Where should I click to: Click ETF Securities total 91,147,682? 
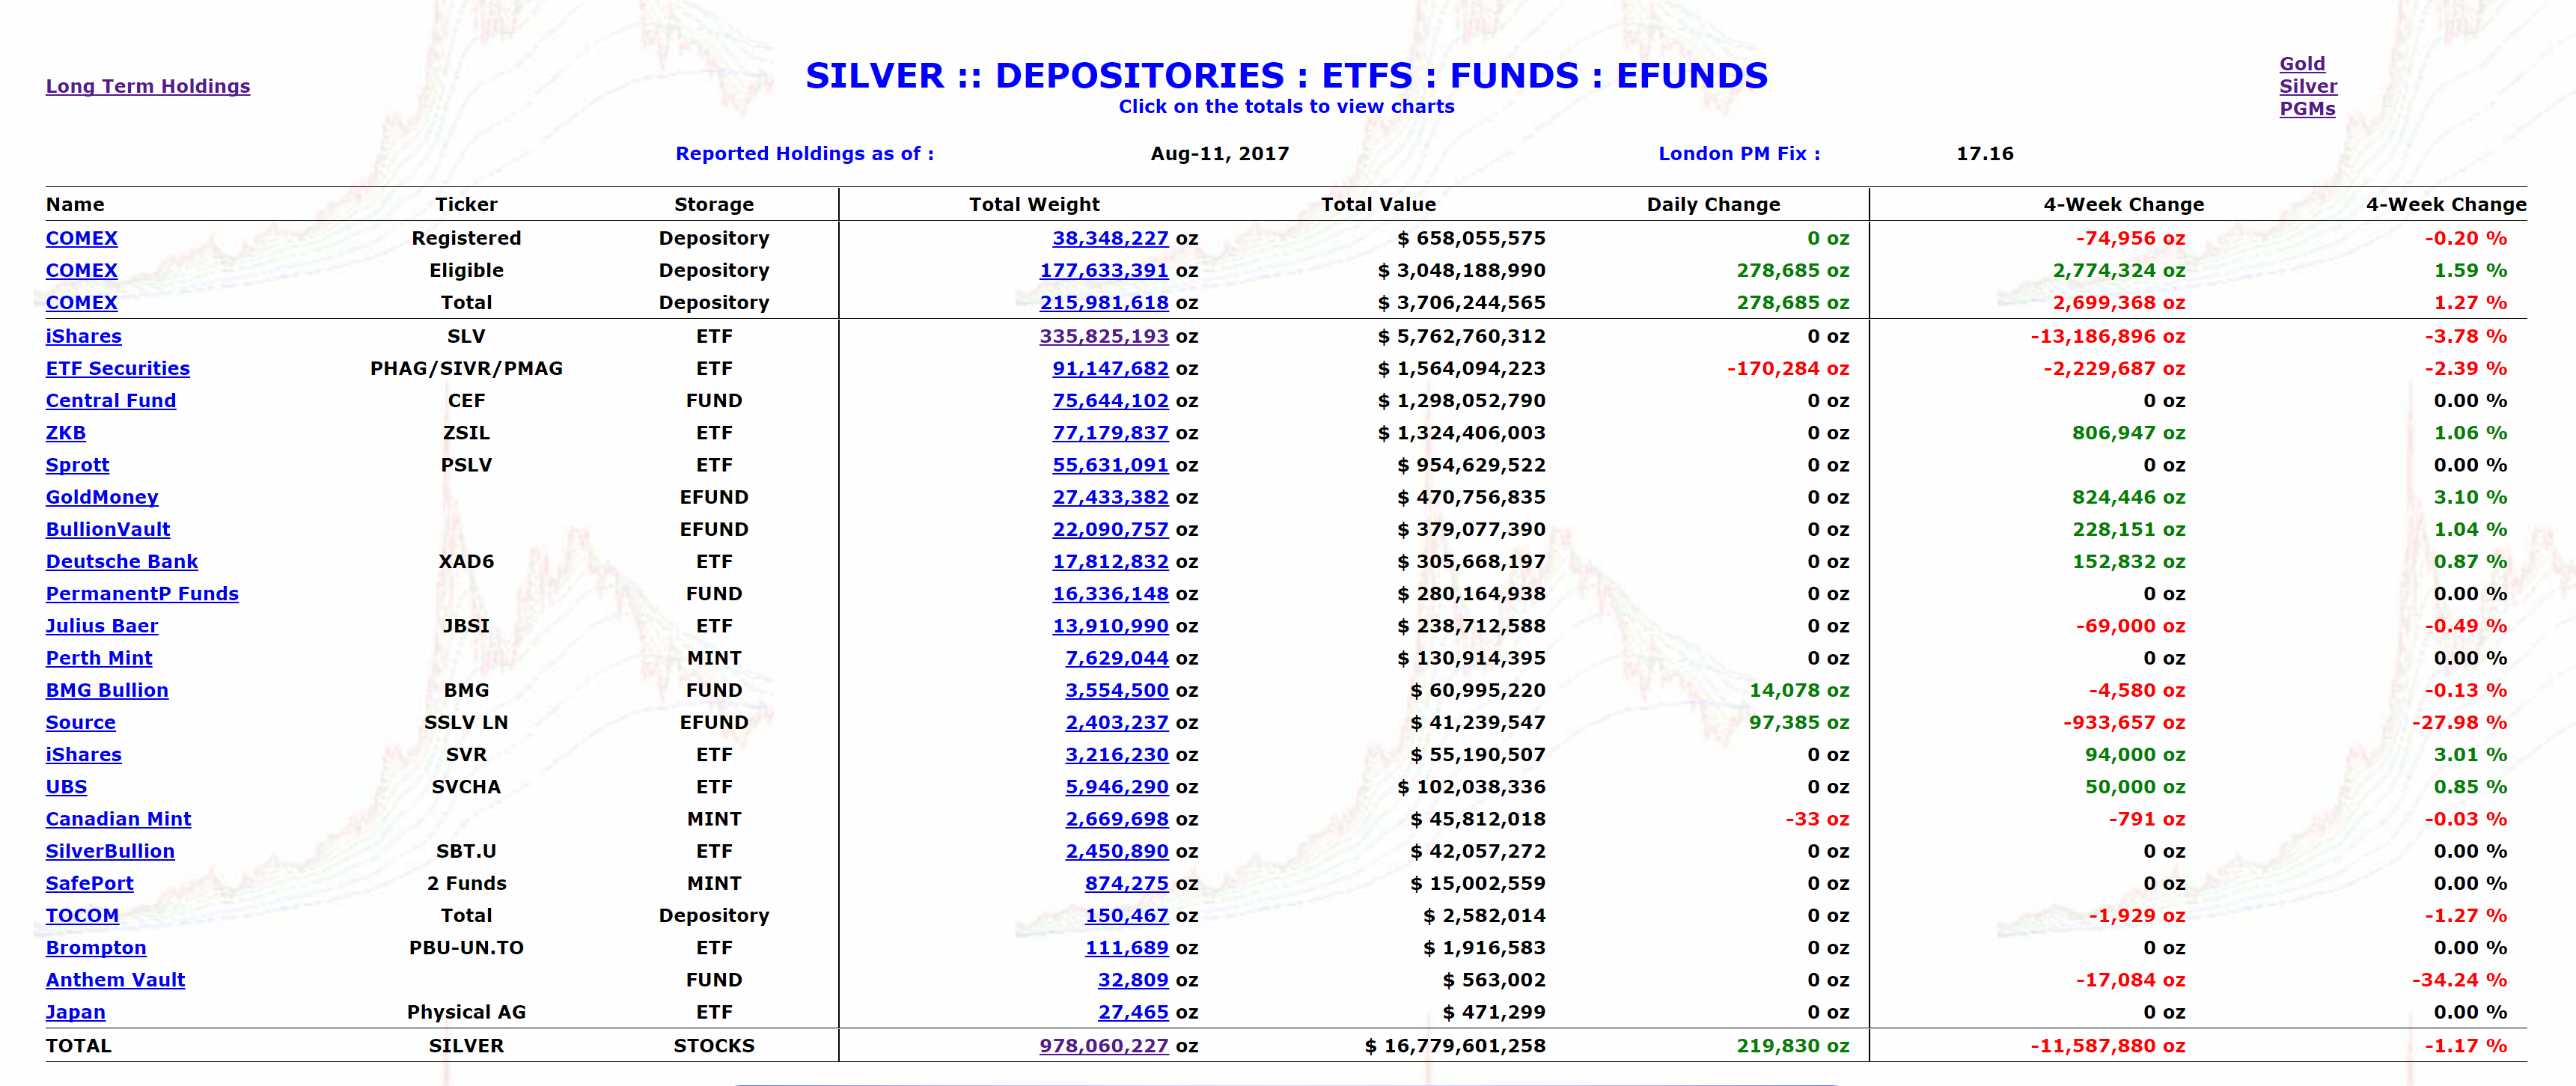click(1110, 368)
